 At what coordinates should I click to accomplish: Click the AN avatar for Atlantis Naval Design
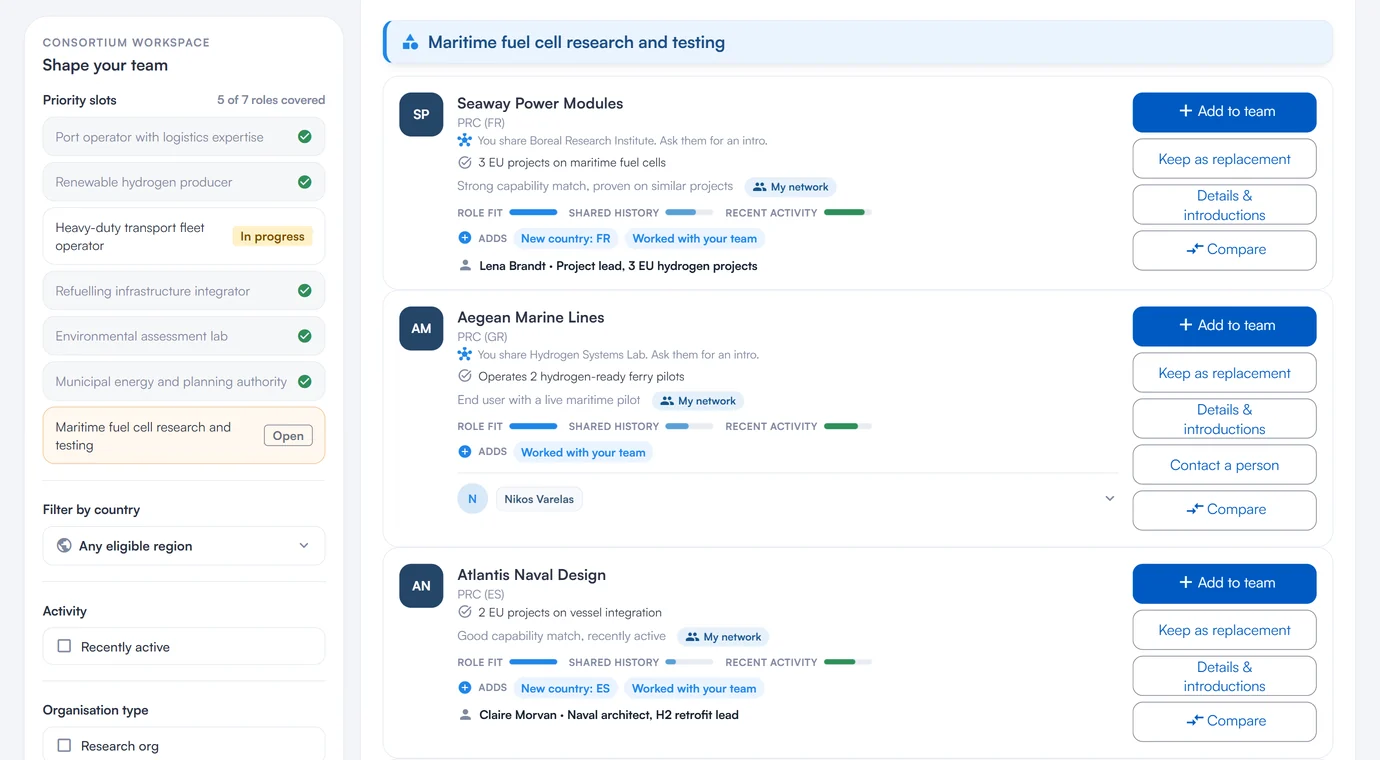[421, 586]
